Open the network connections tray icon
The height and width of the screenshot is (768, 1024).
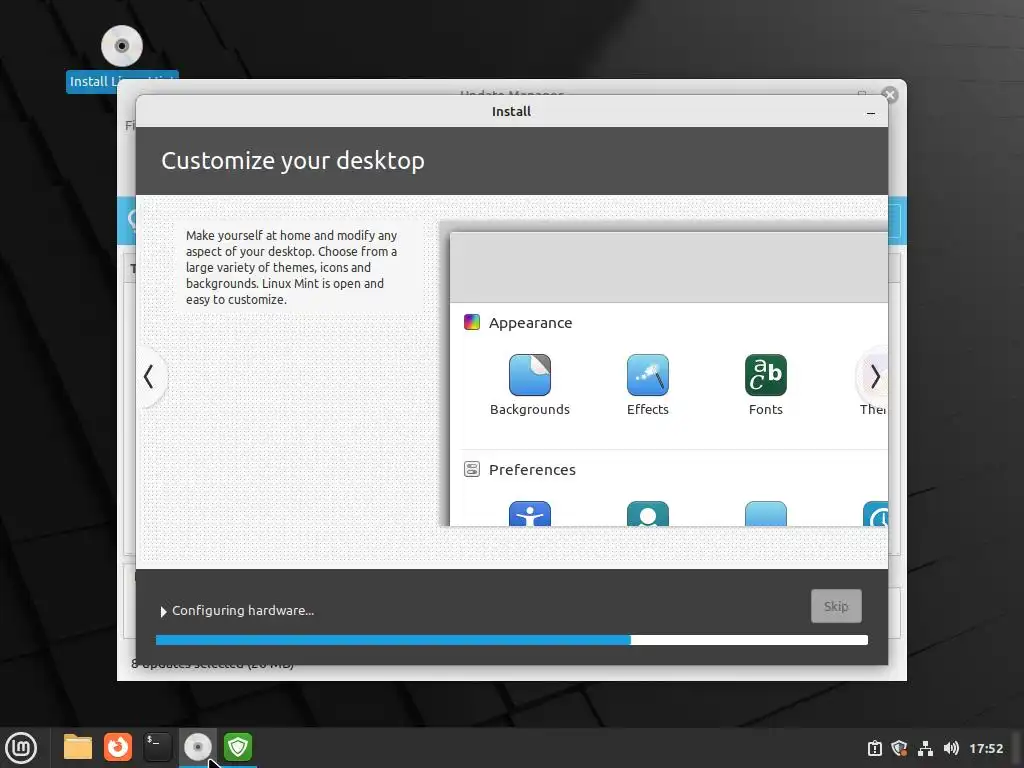(925, 748)
